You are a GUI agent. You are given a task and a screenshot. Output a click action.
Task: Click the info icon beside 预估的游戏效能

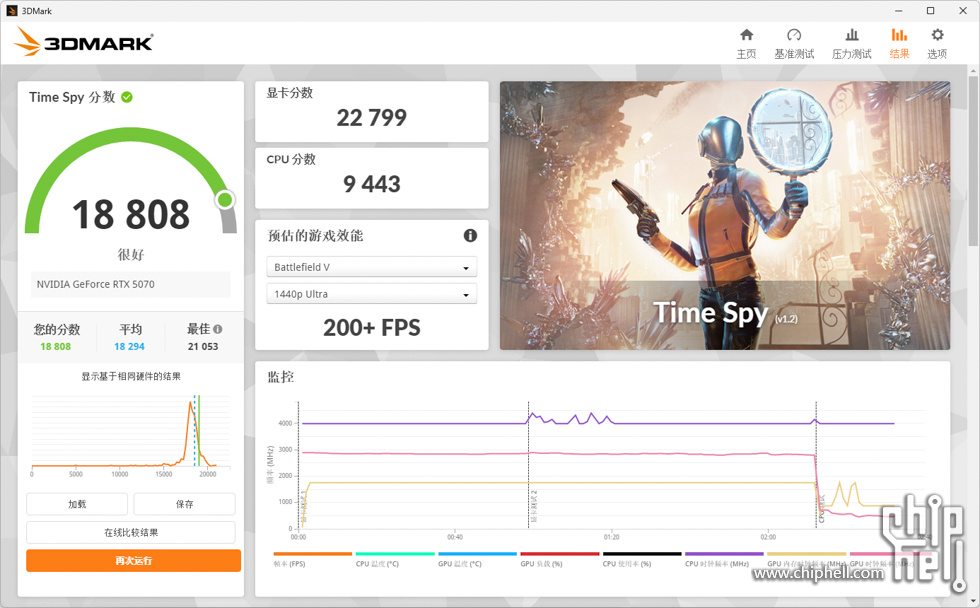tap(470, 235)
